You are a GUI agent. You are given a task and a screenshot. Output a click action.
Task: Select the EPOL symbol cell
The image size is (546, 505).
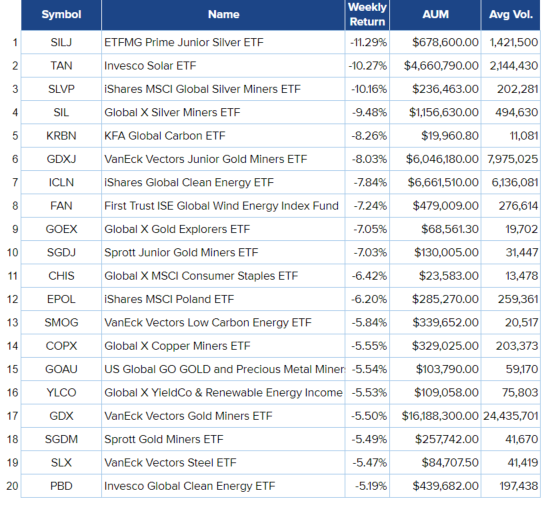coord(61,299)
